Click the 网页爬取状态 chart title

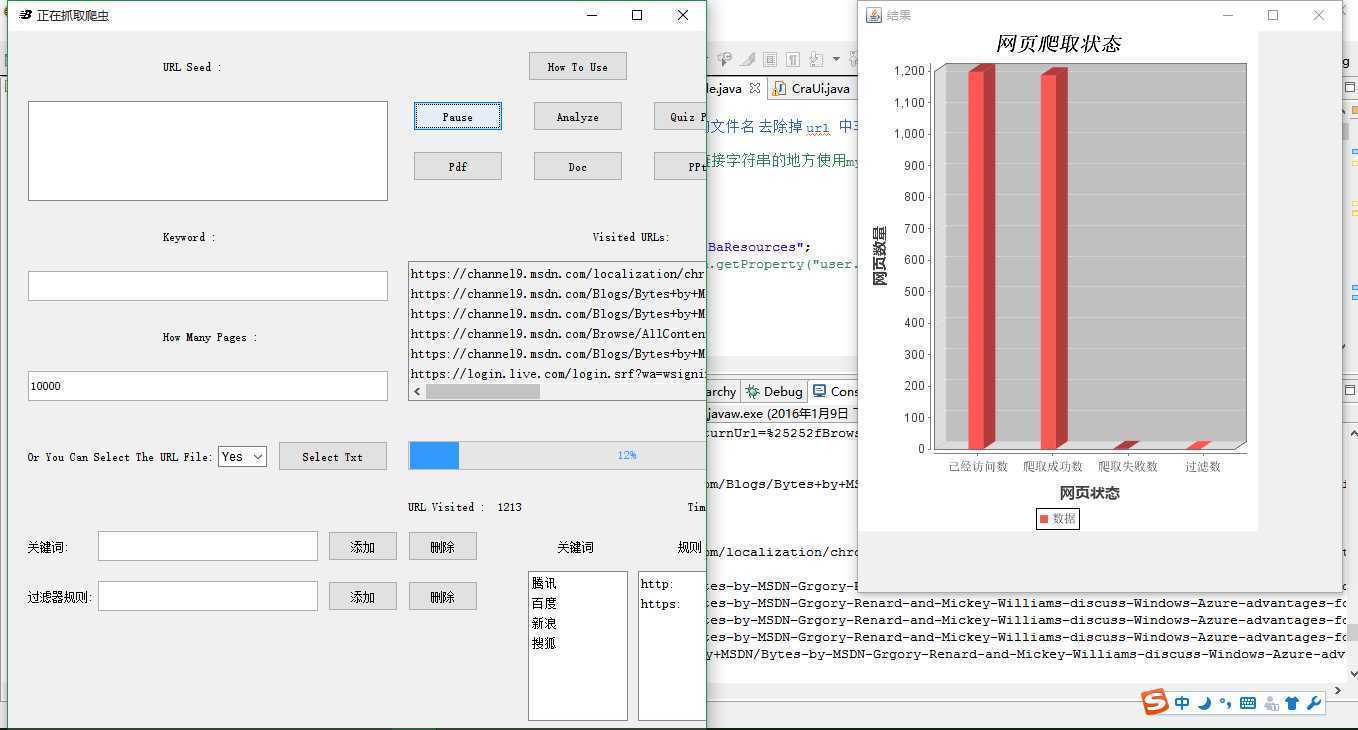pos(1058,43)
